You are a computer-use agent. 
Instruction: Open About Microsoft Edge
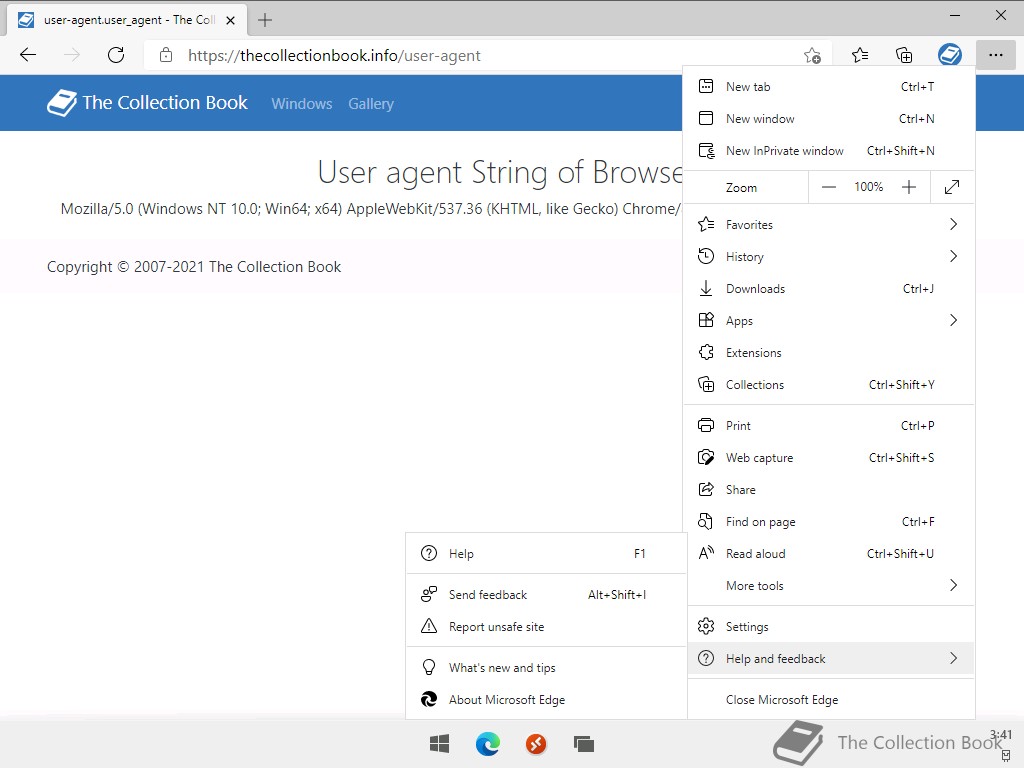click(546, 699)
